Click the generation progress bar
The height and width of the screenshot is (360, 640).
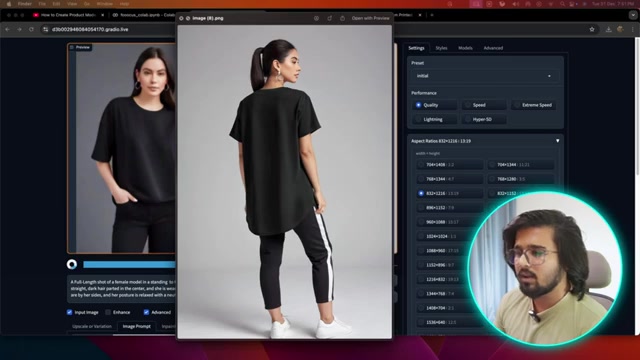coord(129,264)
